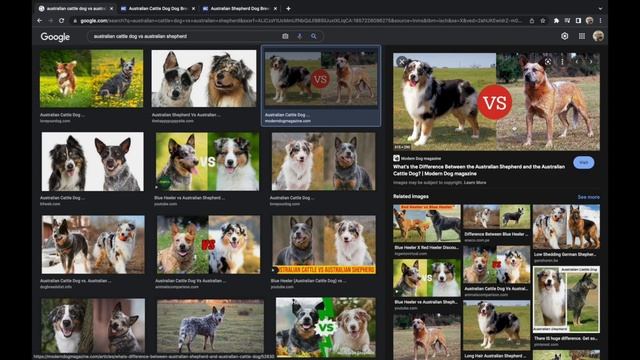The width and height of the screenshot is (640, 360).
Task: Show previous image in preview panel
Action: pos(577,62)
